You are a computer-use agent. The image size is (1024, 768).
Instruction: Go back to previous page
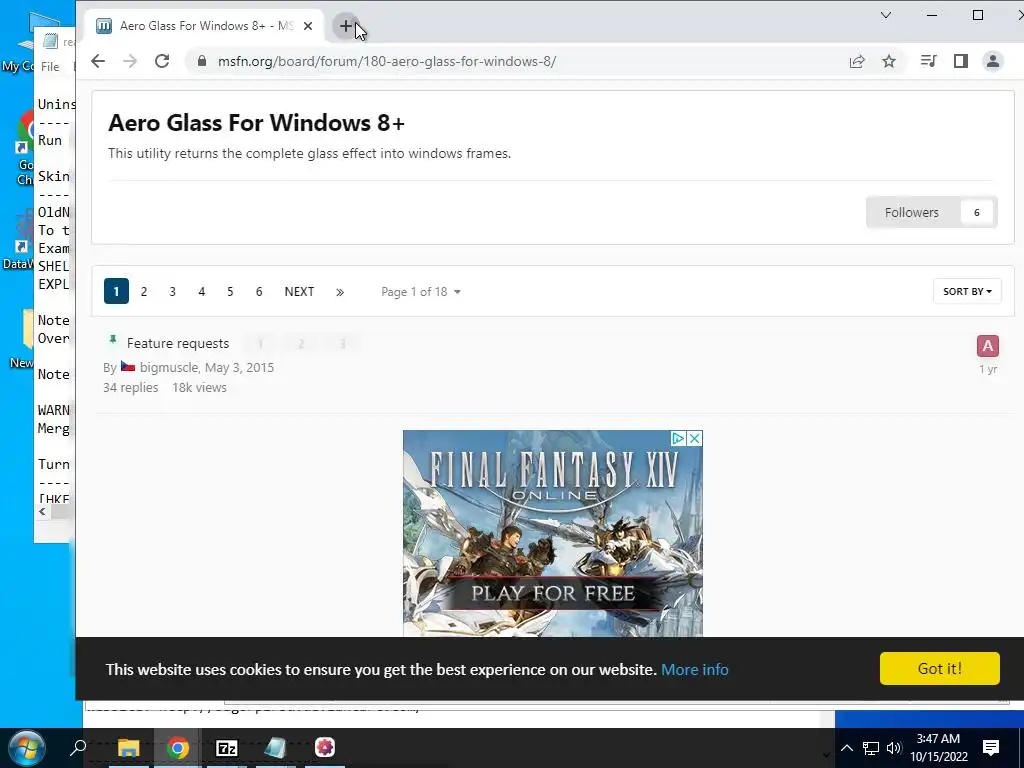tap(98, 61)
